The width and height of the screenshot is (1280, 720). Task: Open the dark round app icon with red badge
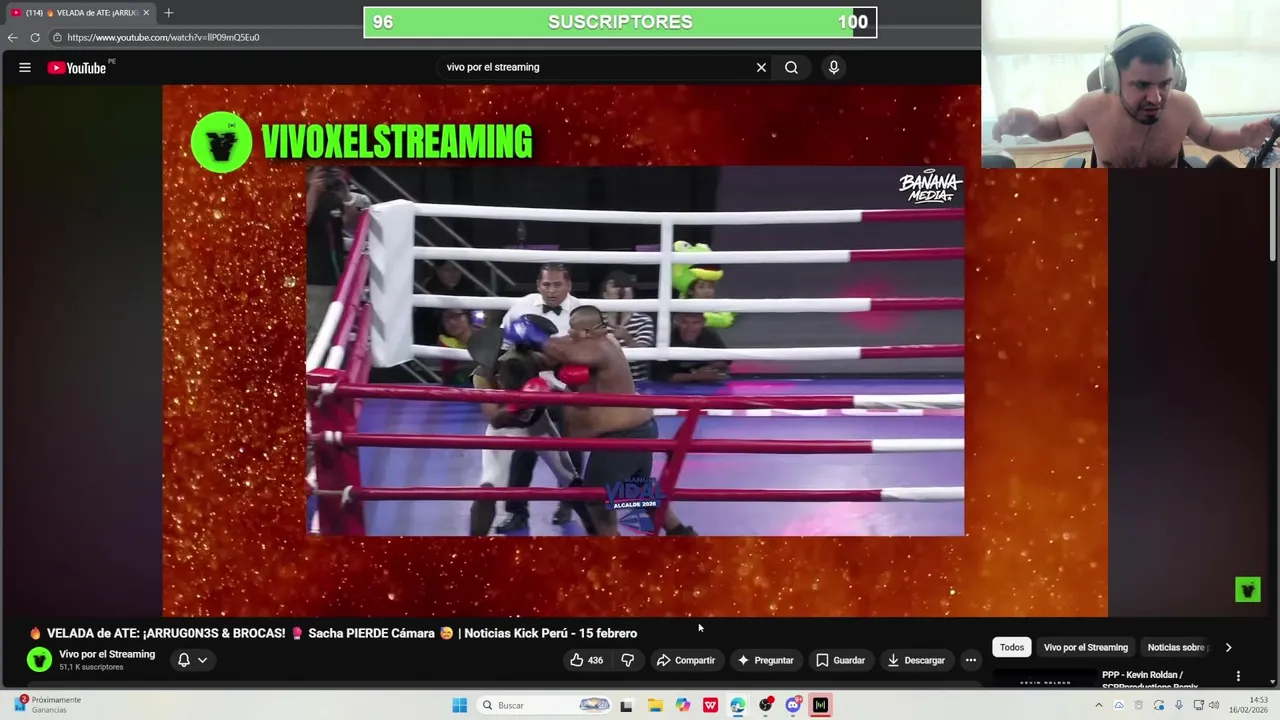[765, 705]
